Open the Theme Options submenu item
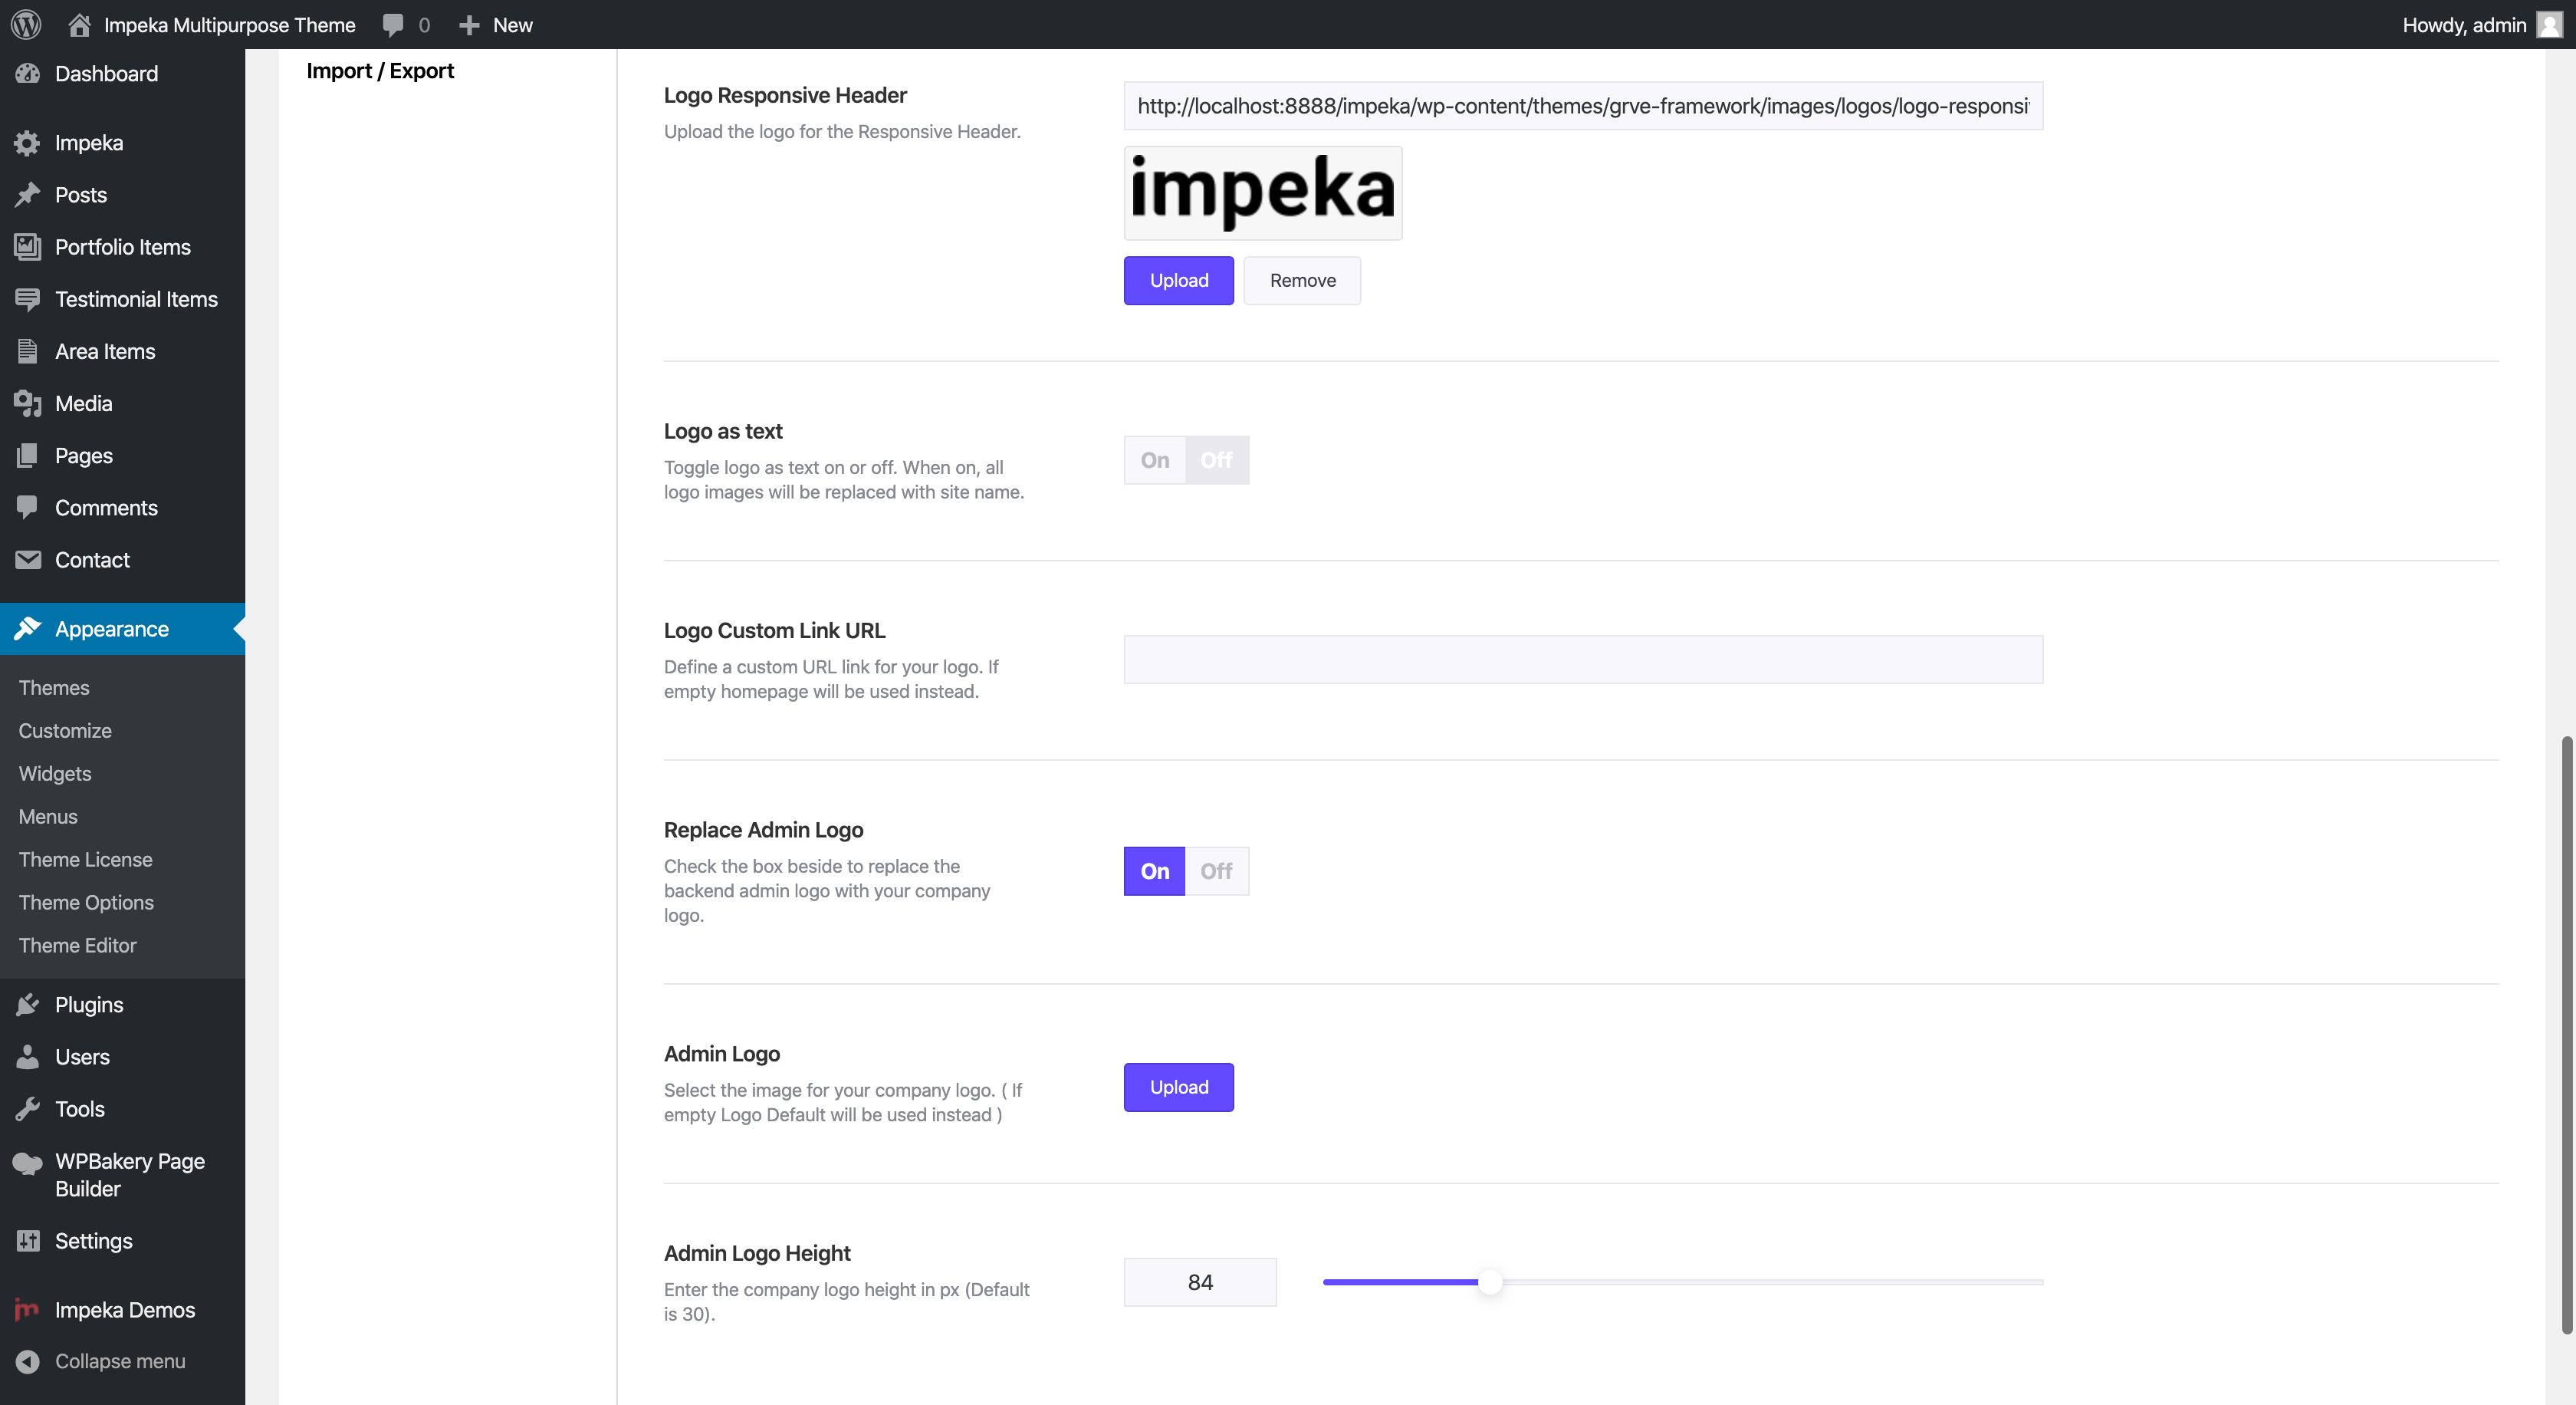 (x=86, y=902)
